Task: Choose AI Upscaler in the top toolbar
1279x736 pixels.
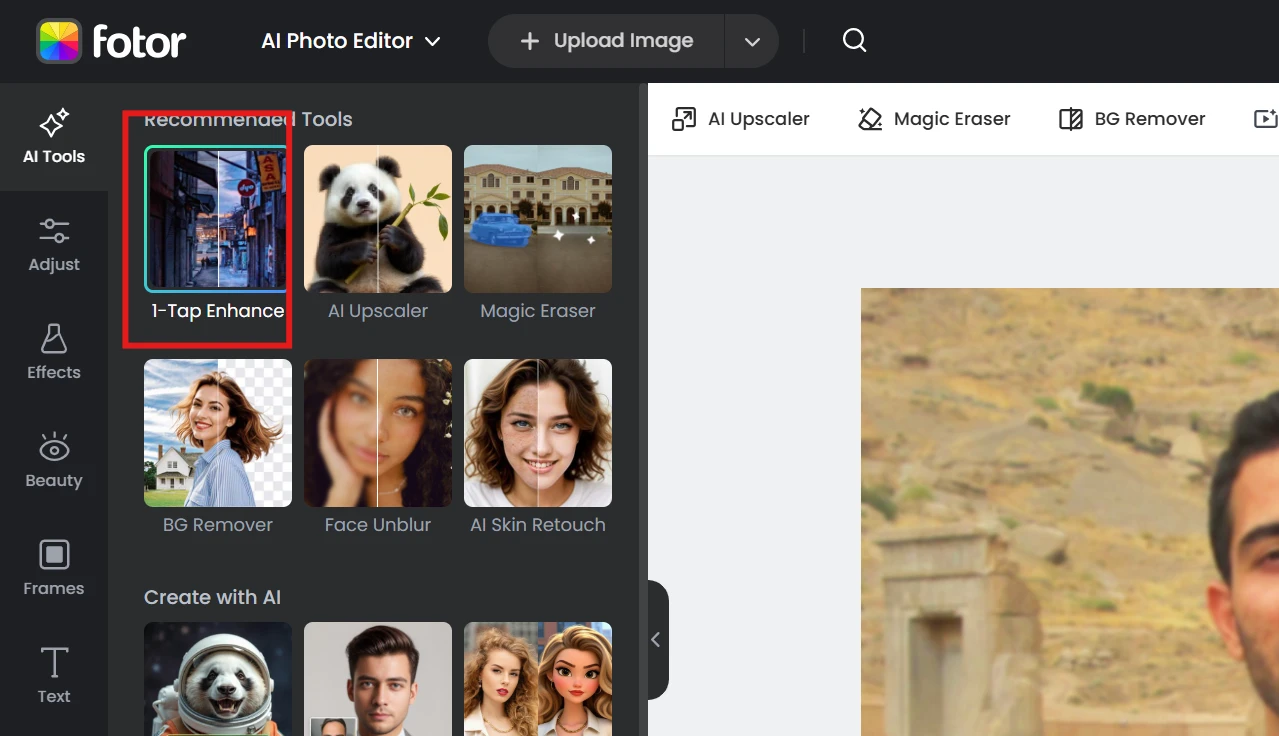Action: coord(741,119)
